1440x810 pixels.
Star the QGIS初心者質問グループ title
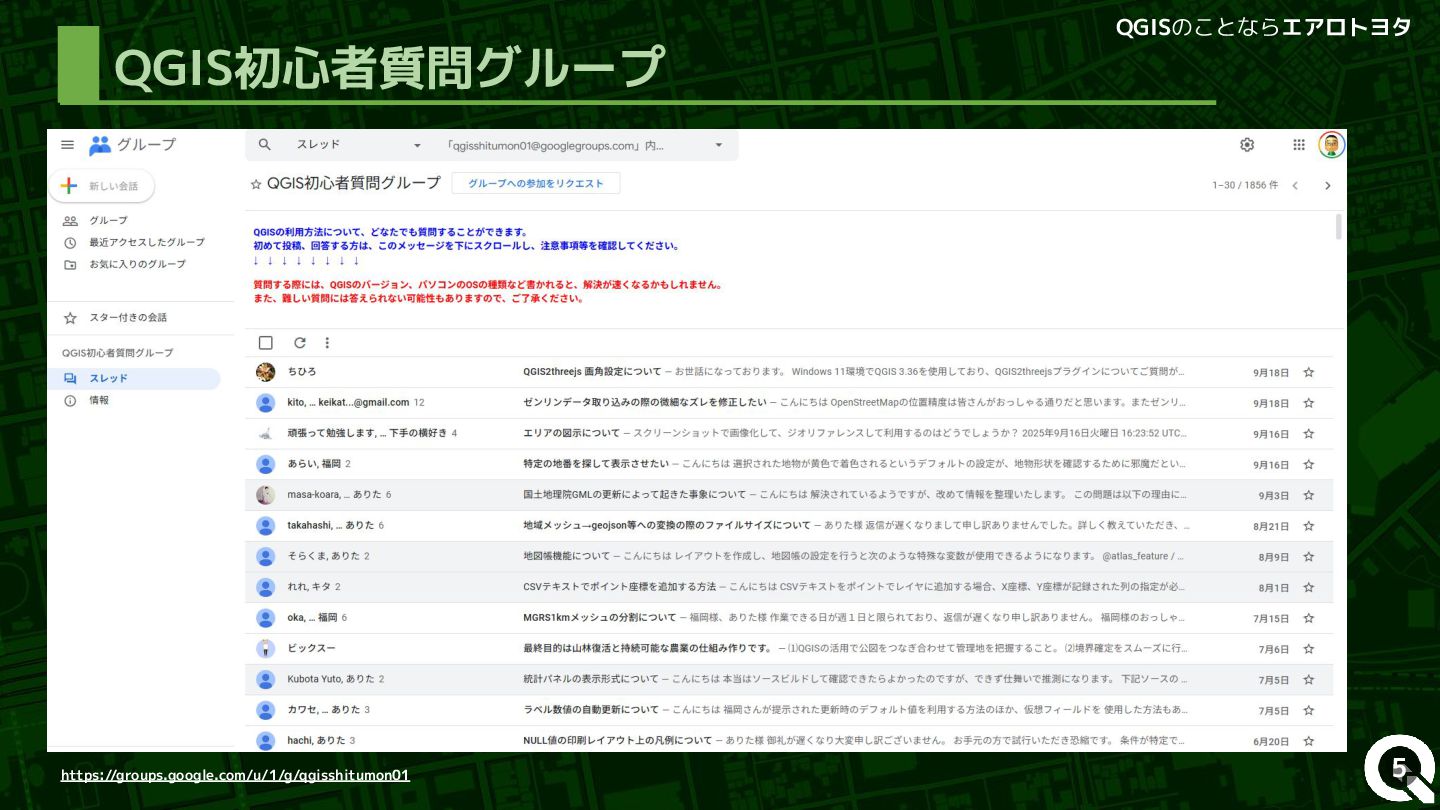tap(256, 184)
